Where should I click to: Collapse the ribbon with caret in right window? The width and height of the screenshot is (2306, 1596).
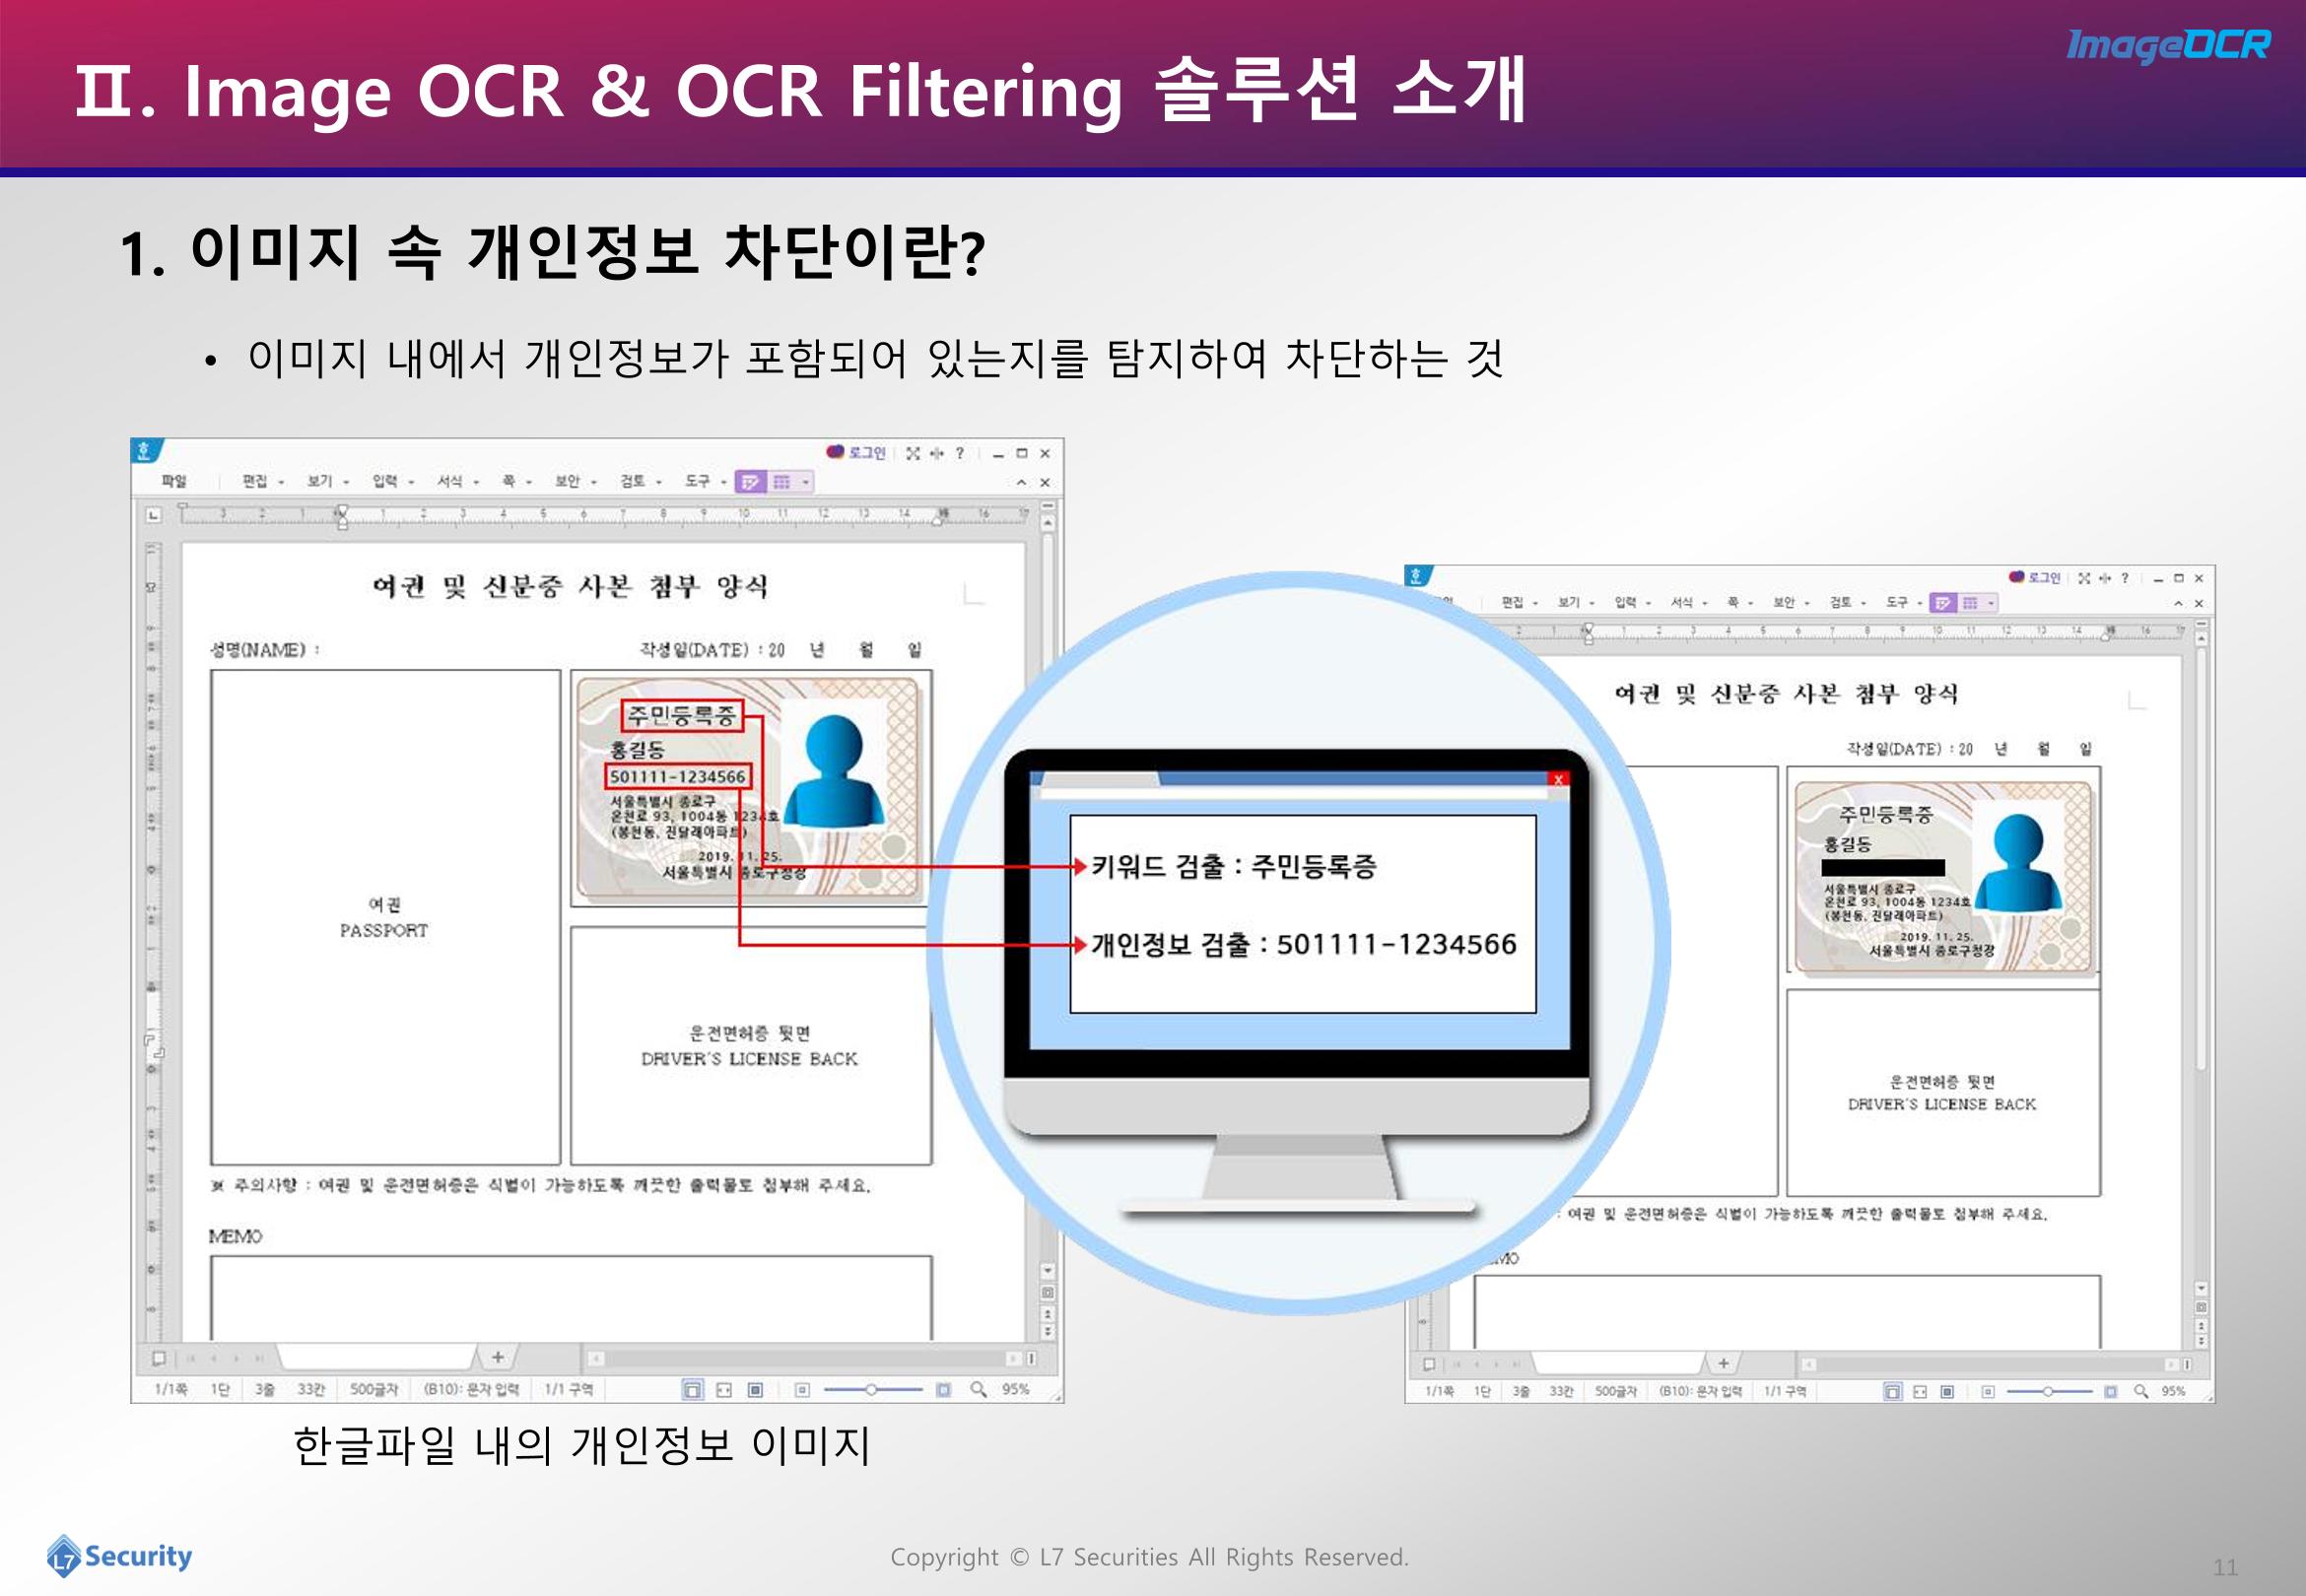point(2178,603)
